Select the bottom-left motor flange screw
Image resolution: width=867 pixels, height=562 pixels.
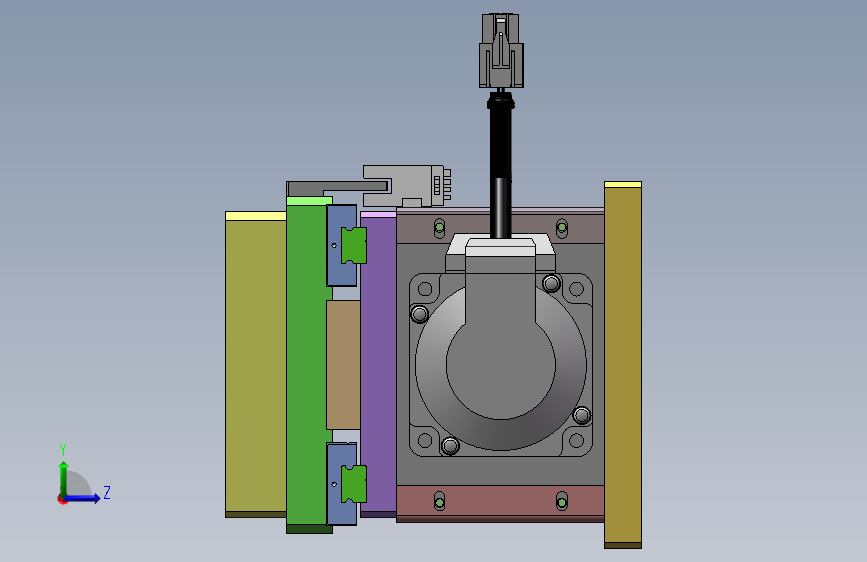click(x=450, y=445)
